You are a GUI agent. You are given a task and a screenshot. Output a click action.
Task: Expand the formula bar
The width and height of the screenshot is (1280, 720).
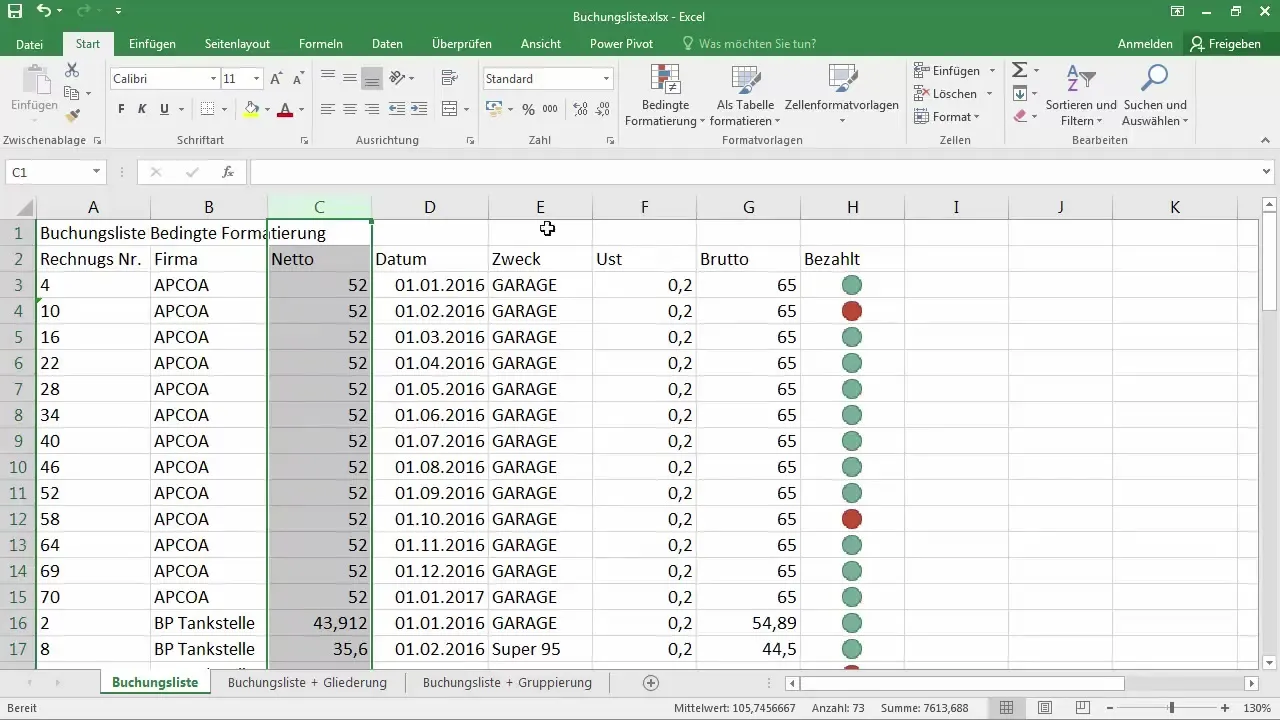pos(1268,172)
